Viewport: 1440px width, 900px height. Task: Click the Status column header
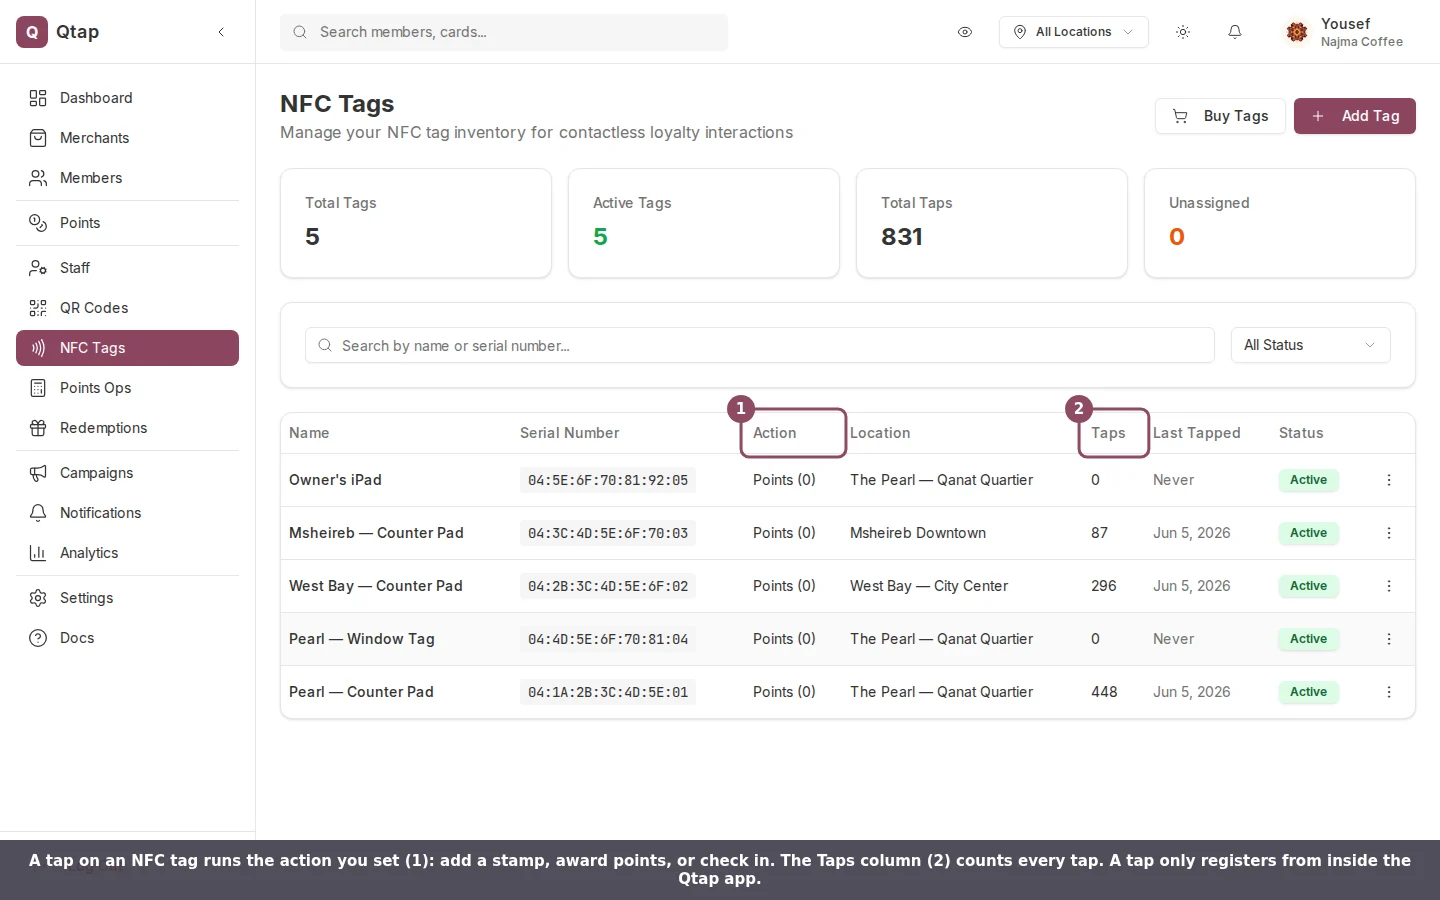point(1301,433)
